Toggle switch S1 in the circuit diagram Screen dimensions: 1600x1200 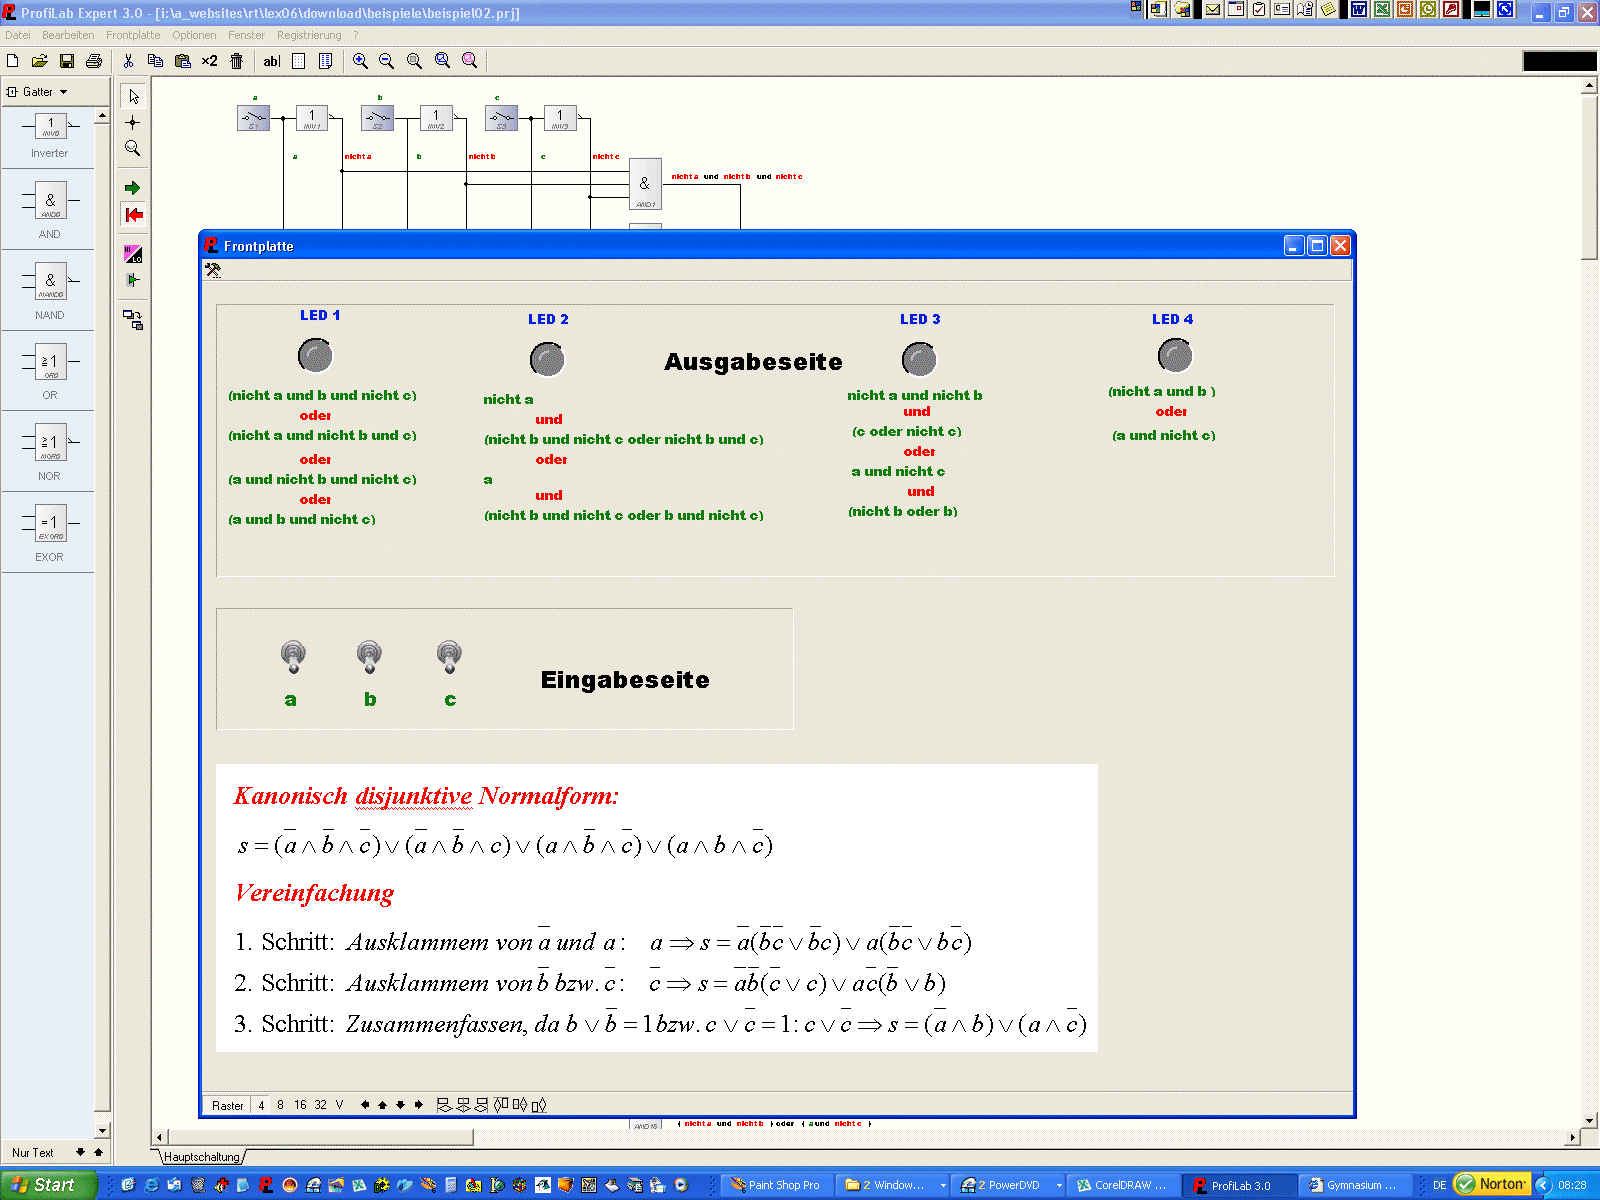tap(253, 118)
